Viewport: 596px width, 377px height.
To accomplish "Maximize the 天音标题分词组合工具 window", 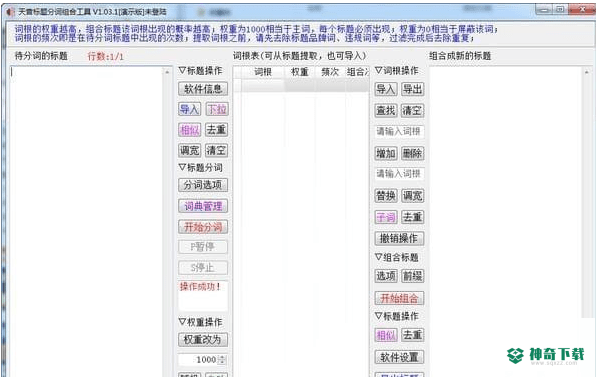I will (560, 10).
